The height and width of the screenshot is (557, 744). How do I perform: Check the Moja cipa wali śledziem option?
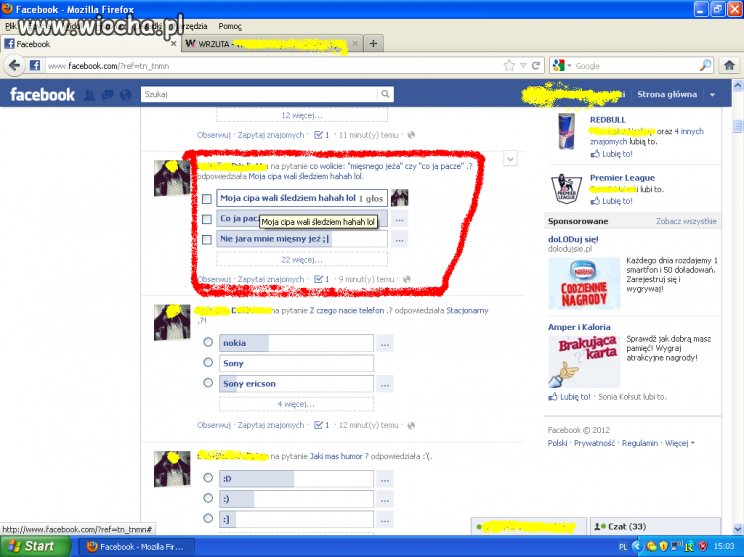tap(206, 199)
